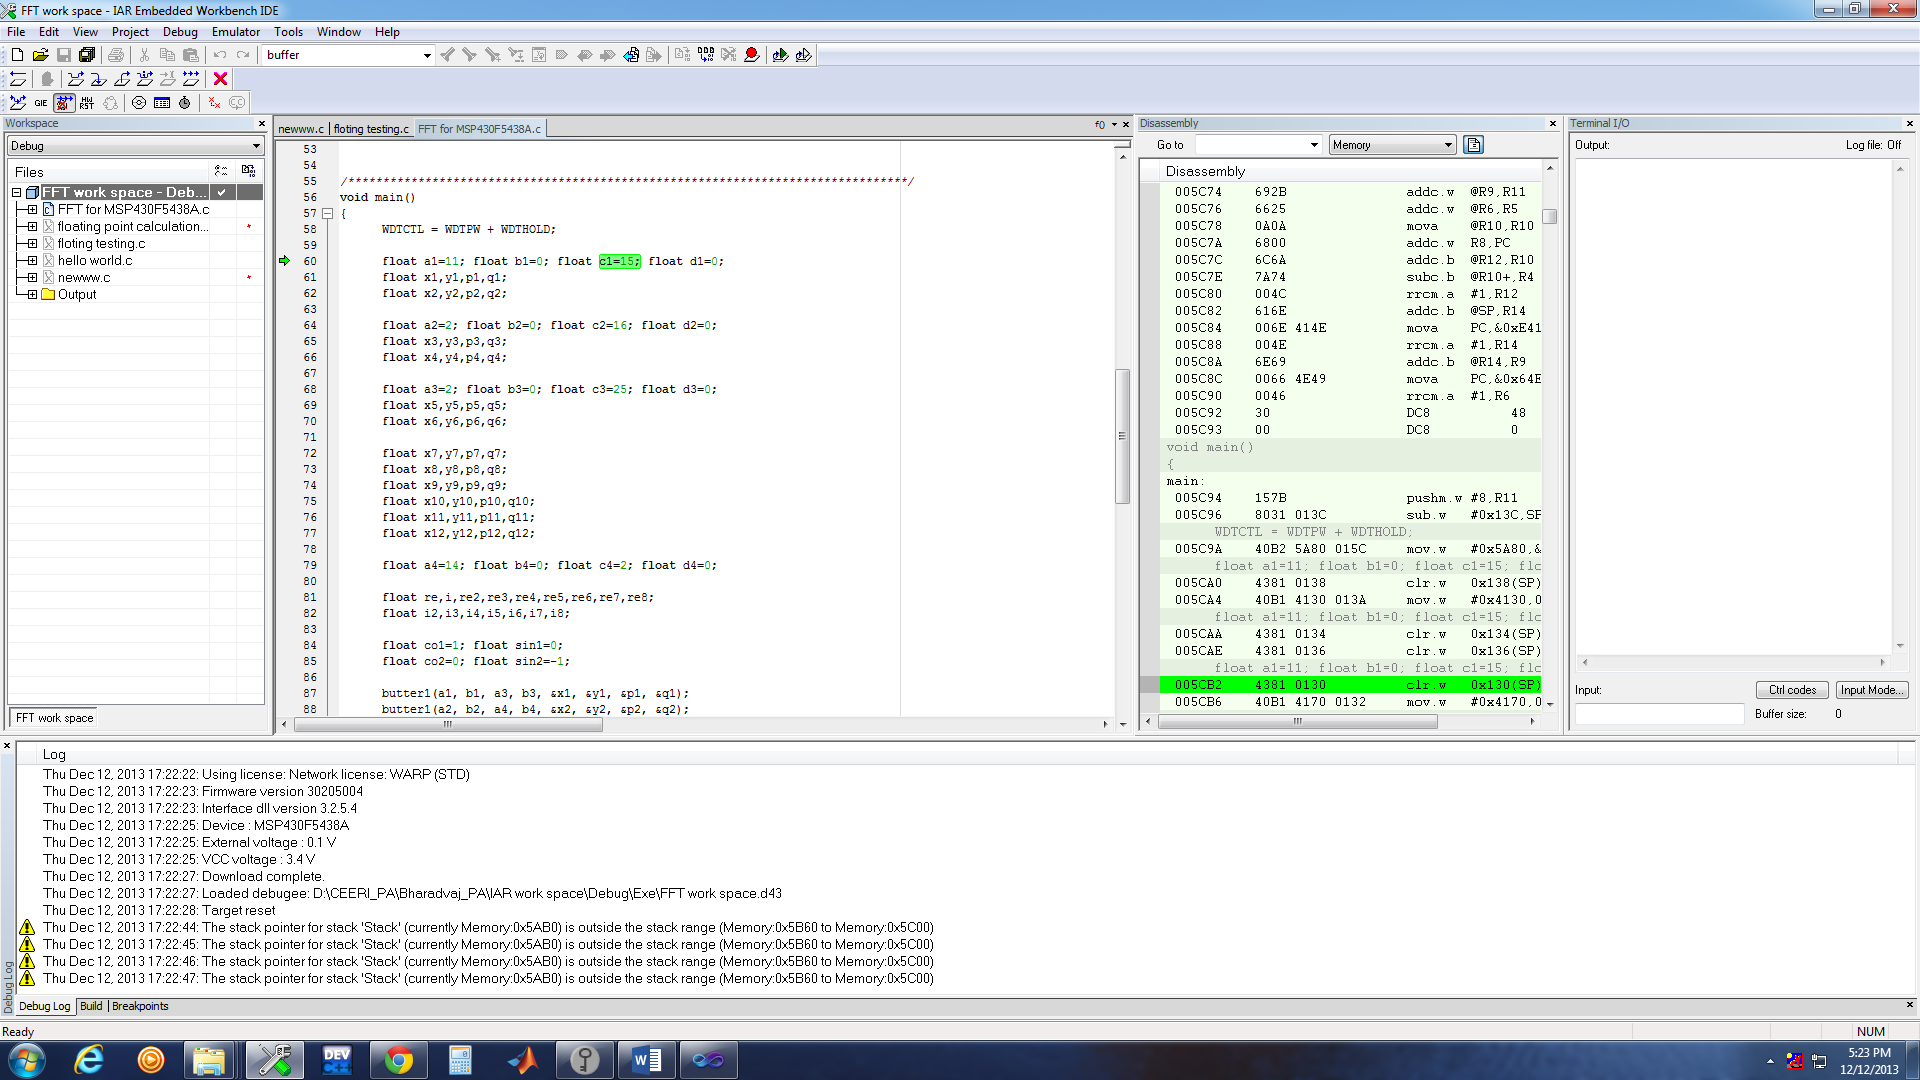The image size is (1920, 1080).
Task: Click the Ctrl codes button
Action: click(x=1791, y=690)
